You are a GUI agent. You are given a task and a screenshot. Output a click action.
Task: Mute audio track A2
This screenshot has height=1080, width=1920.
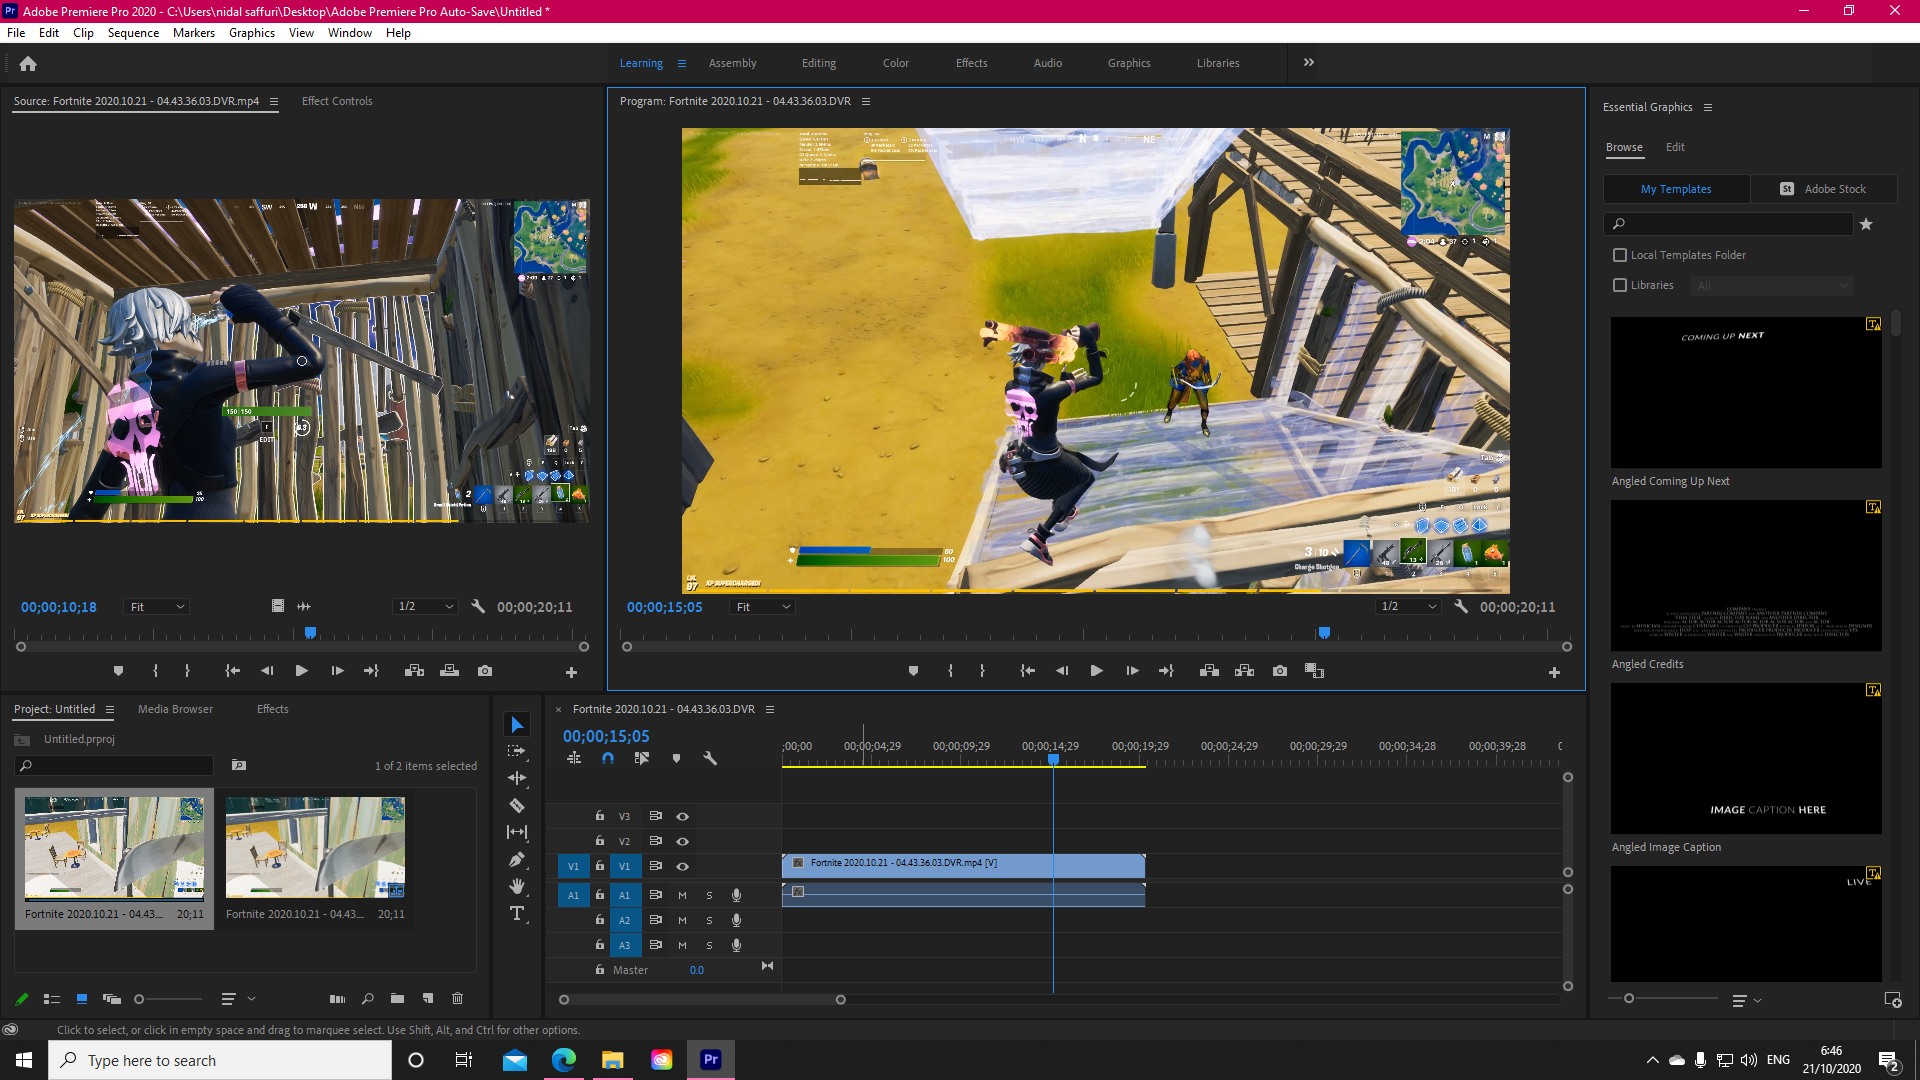[x=682, y=920]
